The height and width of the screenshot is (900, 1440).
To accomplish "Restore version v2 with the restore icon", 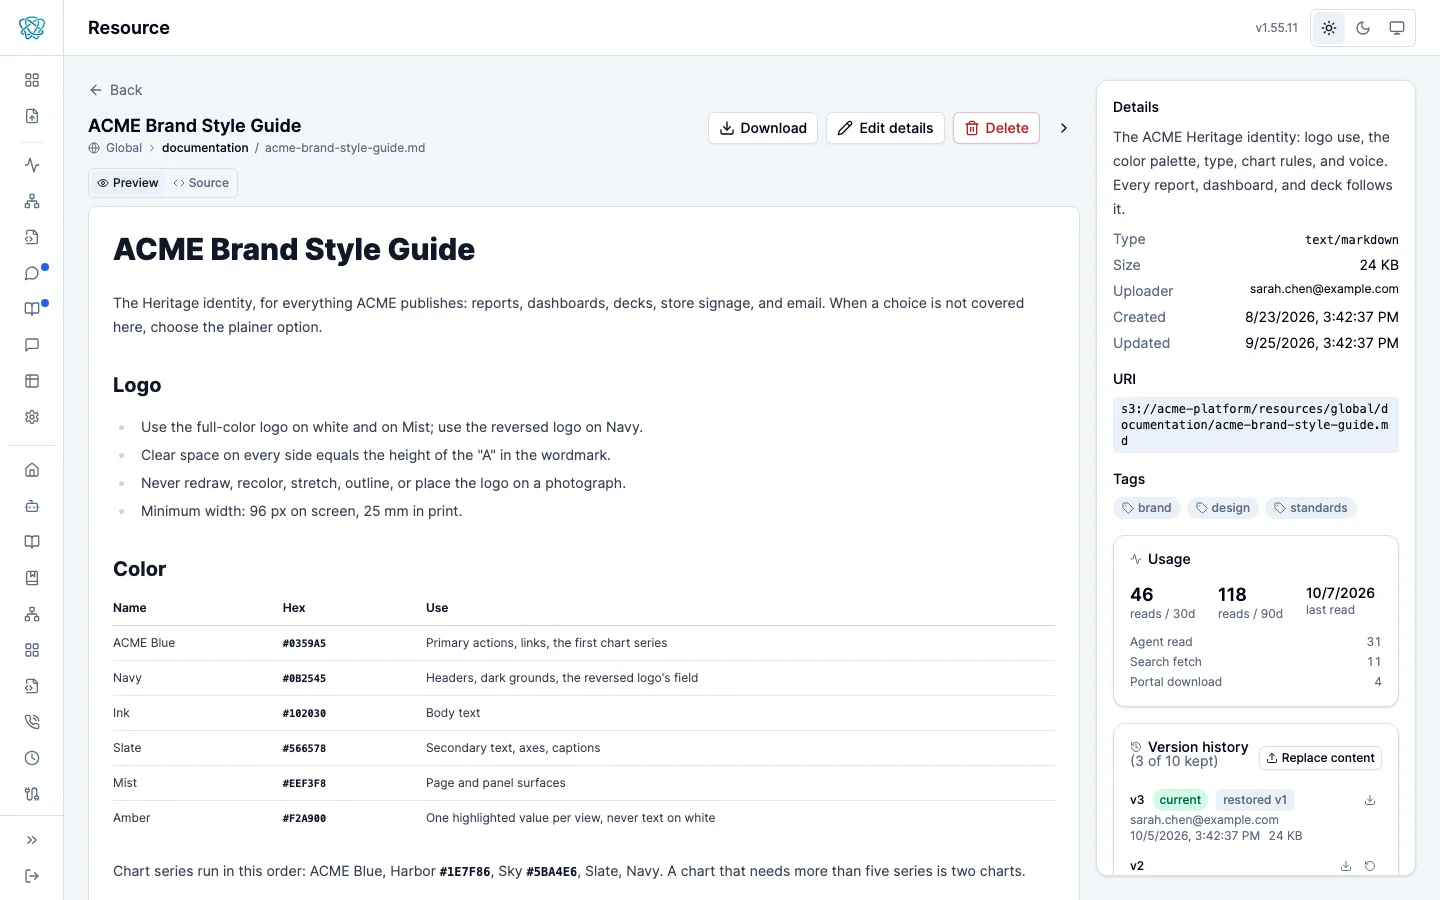I will pos(1370,866).
